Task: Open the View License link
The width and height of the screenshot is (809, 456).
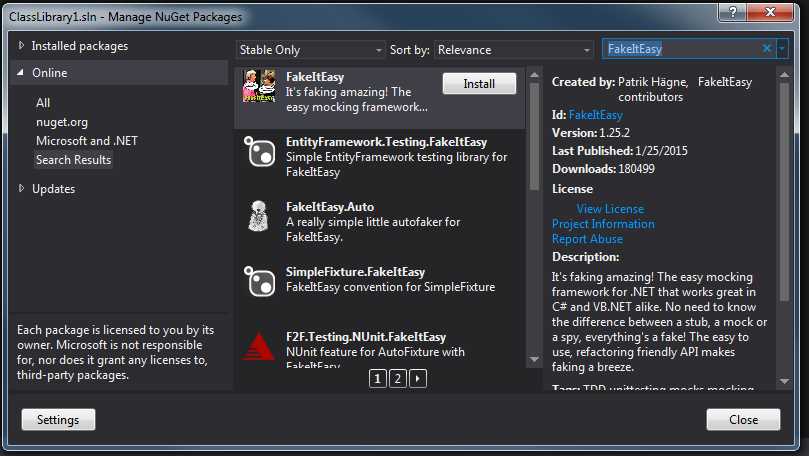Action: pos(610,209)
